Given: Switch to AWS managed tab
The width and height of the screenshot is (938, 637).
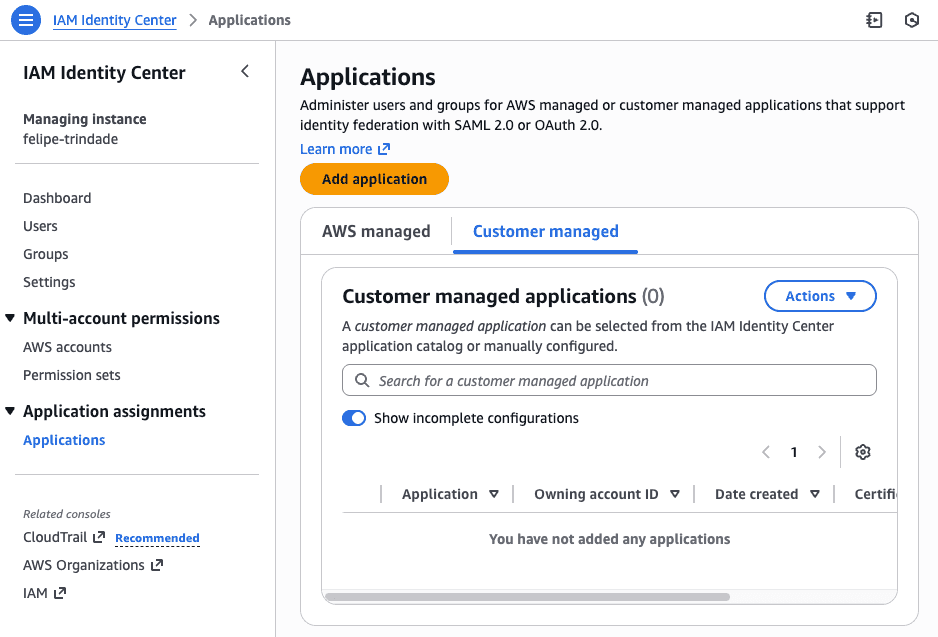Looking at the screenshot, I should pos(376,231).
